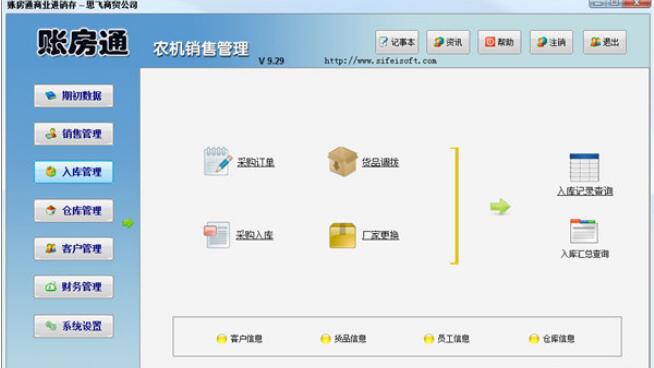Select 仓库管理 in the sidebar
The height and width of the screenshot is (368, 654).
pyautogui.click(x=73, y=211)
